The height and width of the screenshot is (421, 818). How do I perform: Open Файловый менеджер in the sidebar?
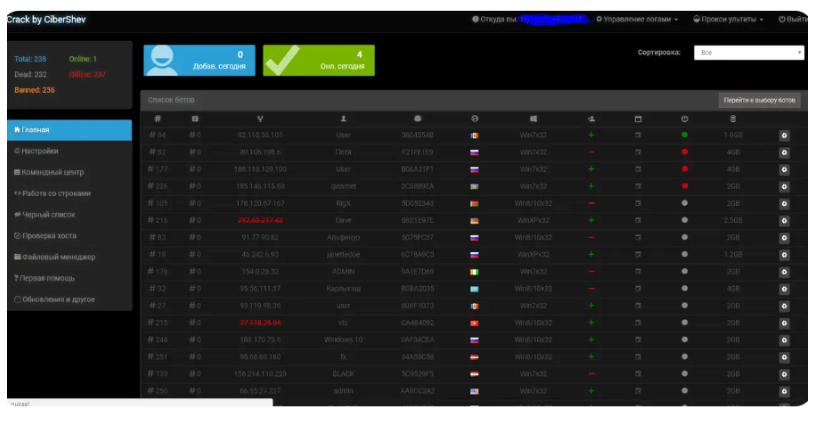69,257
